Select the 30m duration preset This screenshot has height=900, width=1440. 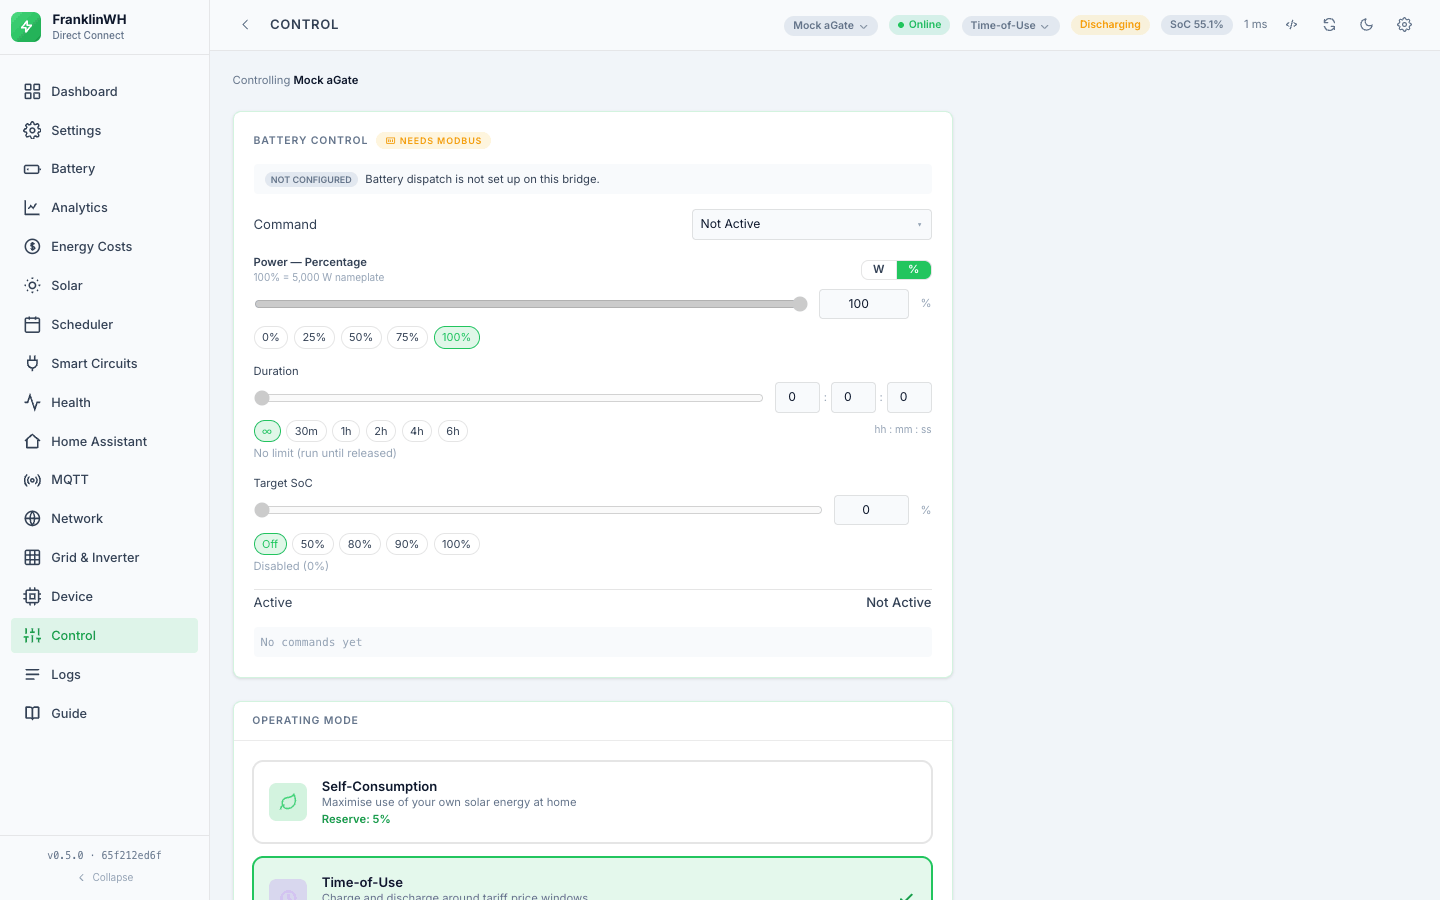306,432
